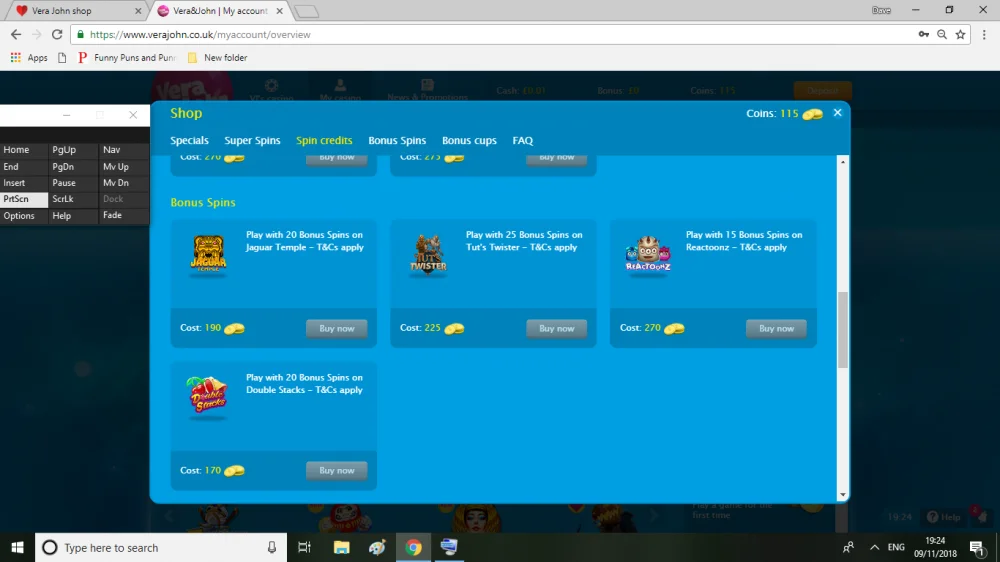The width and height of the screenshot is (1000, 562).
Task: Open the Apps bookmarks shortcut
Action: pyautogui.click(x=29, y=57)
